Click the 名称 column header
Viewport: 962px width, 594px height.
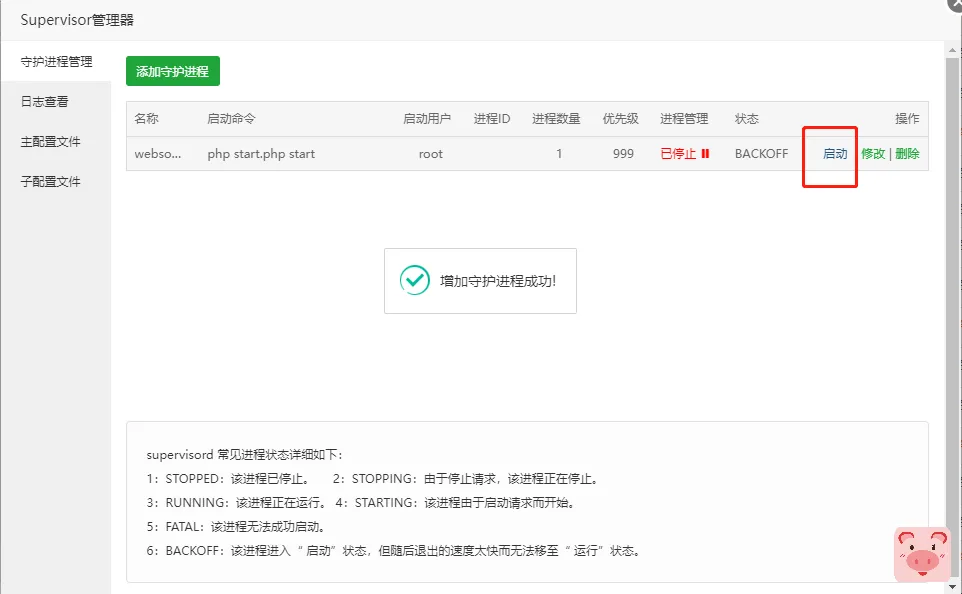pos(147,118)
